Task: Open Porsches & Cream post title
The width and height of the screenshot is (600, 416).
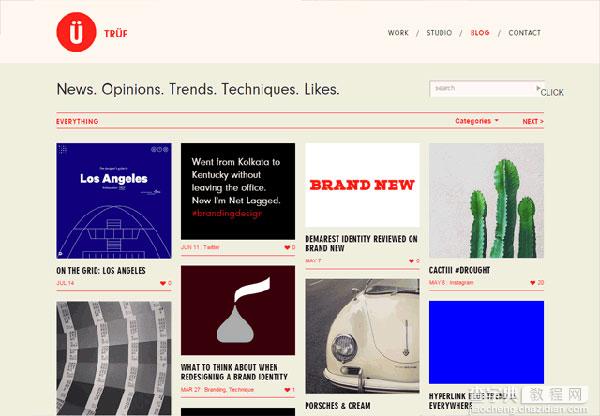Action: pos(338,406)
